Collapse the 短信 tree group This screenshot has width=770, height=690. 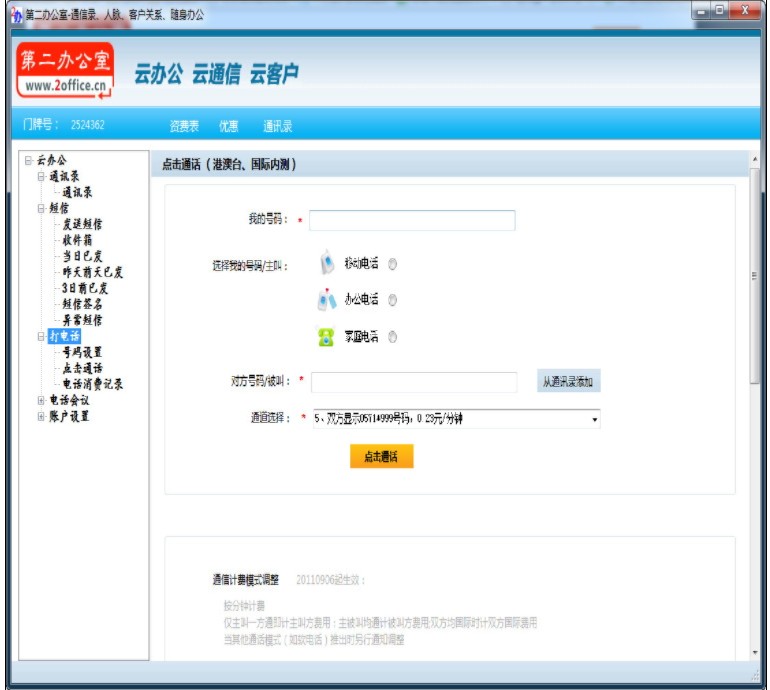[41, 208]
